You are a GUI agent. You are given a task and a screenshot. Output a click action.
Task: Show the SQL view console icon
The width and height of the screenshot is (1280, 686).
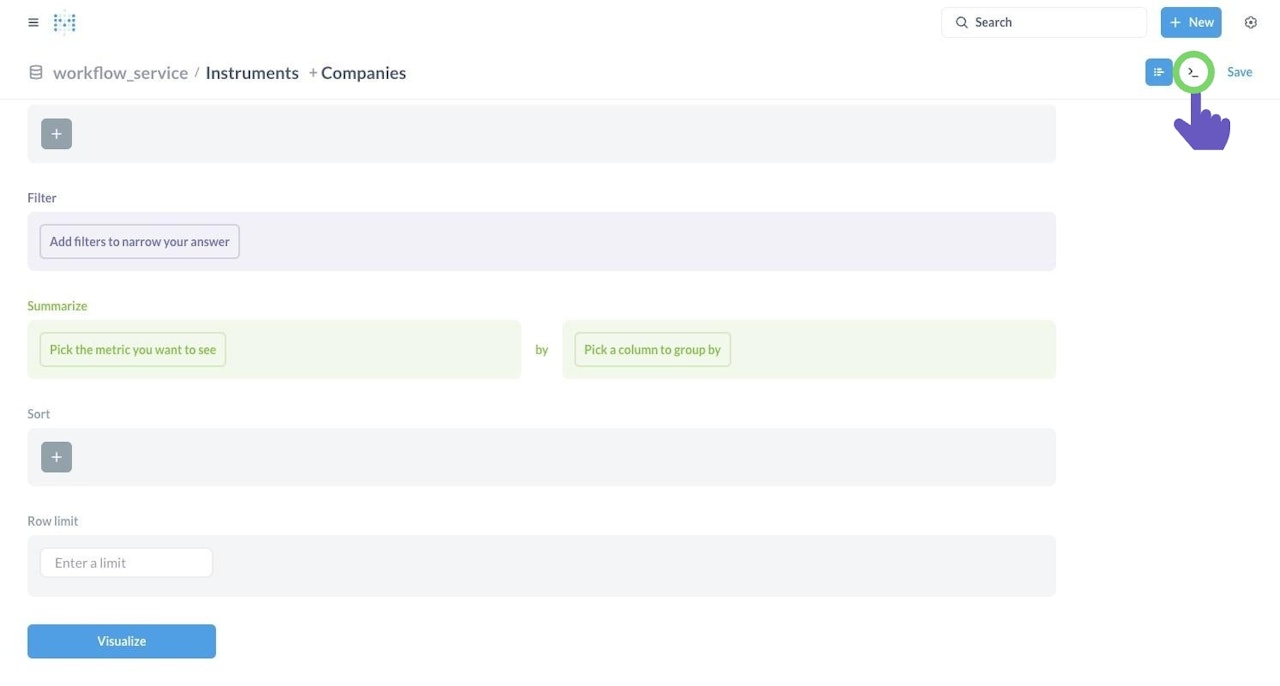point(1193,72)
